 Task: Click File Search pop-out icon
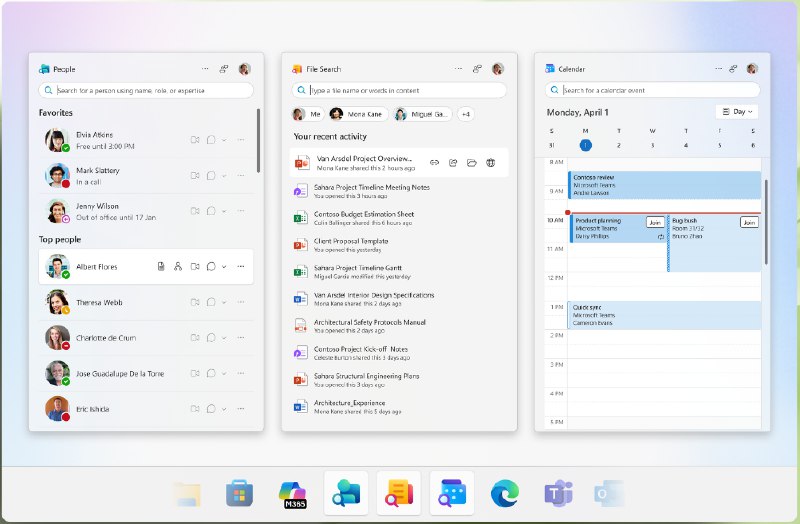click(x=477, y=69)
